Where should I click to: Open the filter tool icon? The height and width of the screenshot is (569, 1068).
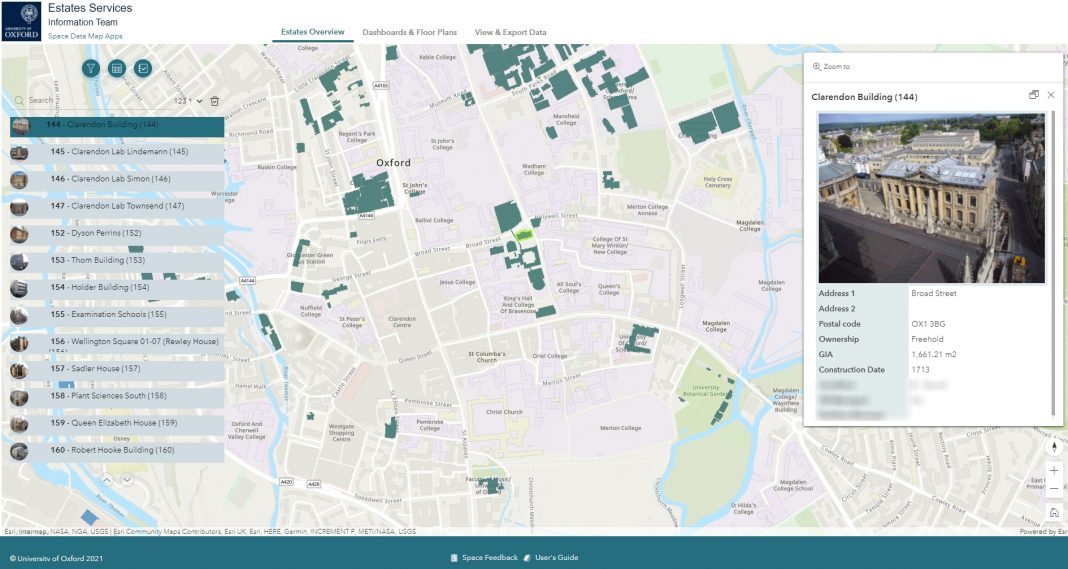click(x=91, y=68)
